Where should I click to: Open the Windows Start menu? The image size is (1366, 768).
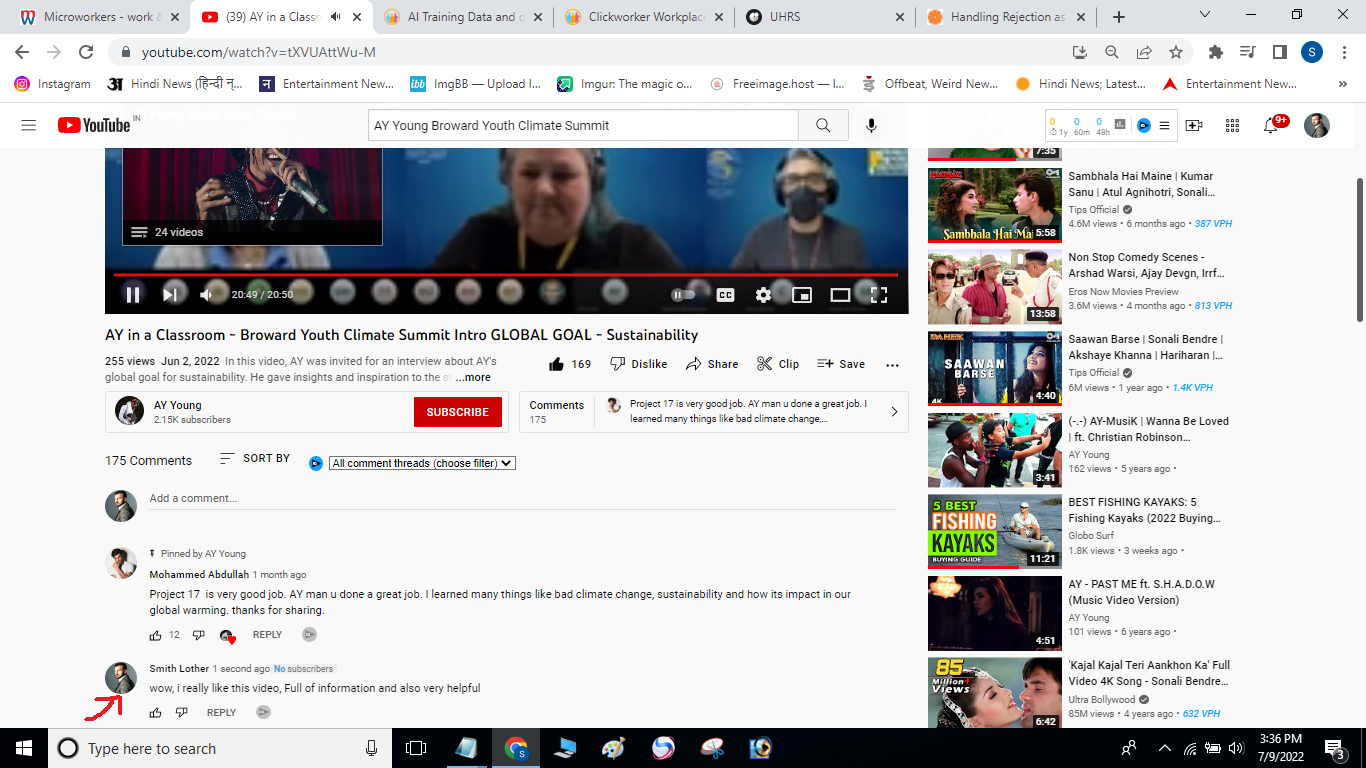pos(23,748)
